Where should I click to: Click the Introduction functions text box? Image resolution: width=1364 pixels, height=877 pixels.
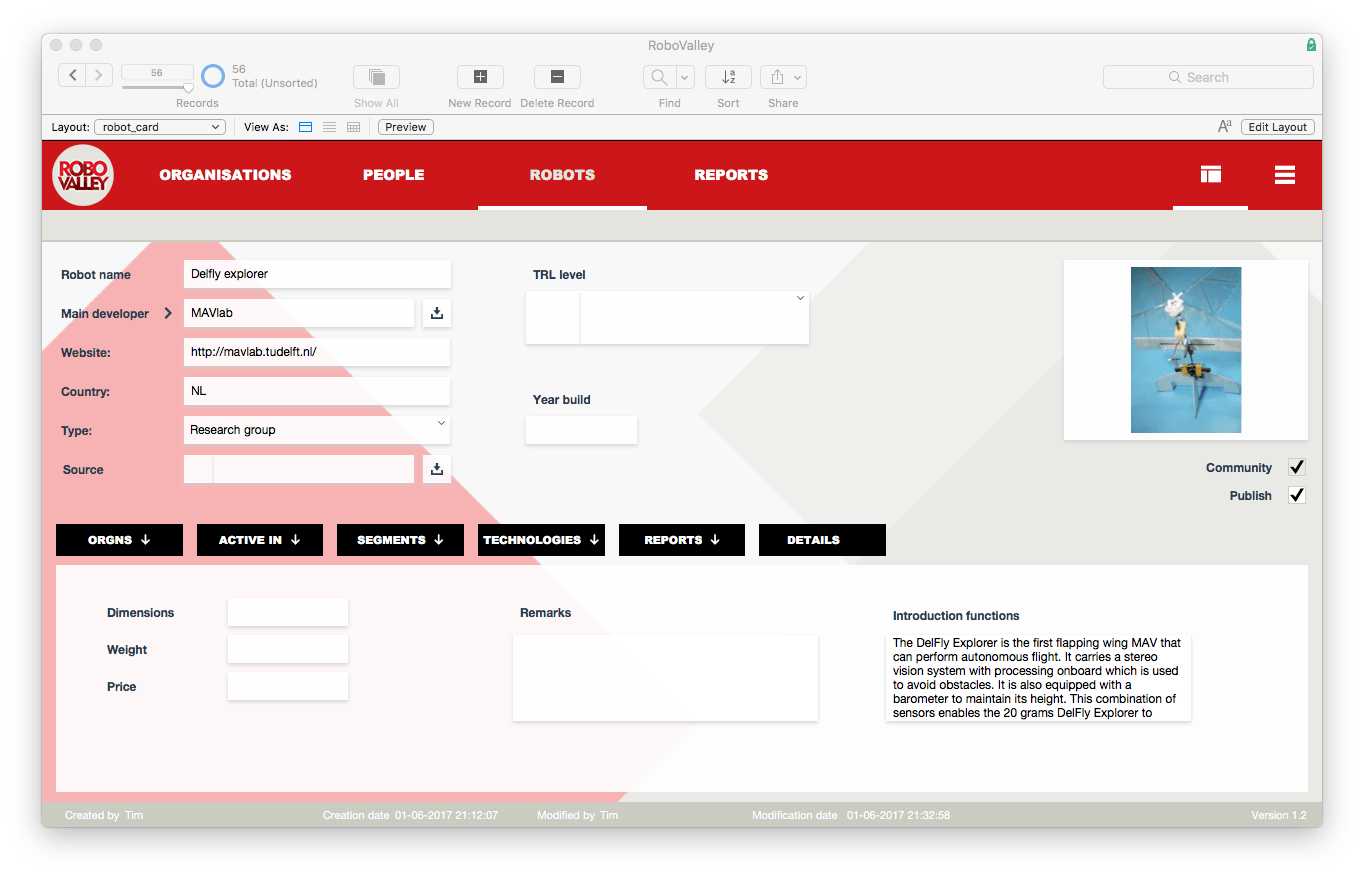click(x=1038, y=677)
